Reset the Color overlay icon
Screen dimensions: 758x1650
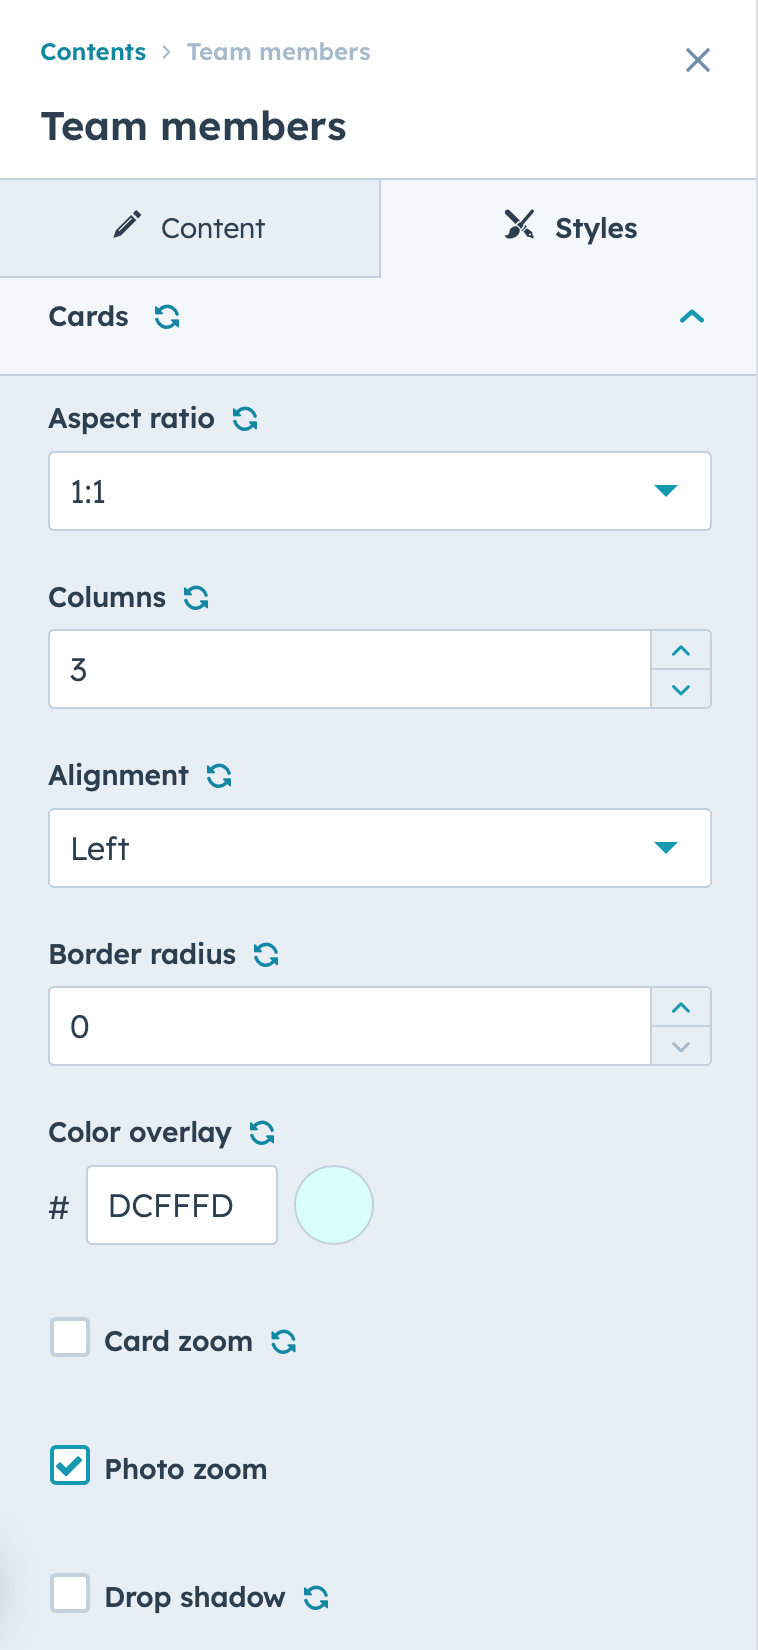262,1133
